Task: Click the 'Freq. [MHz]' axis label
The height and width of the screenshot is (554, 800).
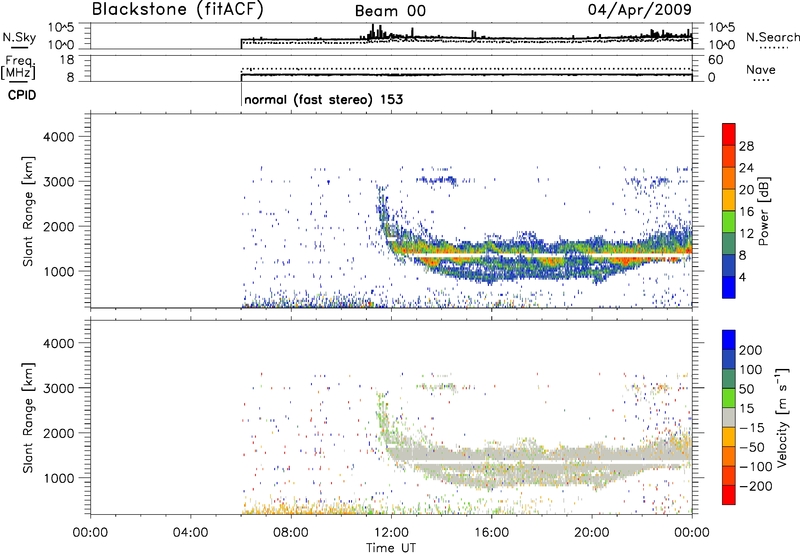Action: [19, 68]
